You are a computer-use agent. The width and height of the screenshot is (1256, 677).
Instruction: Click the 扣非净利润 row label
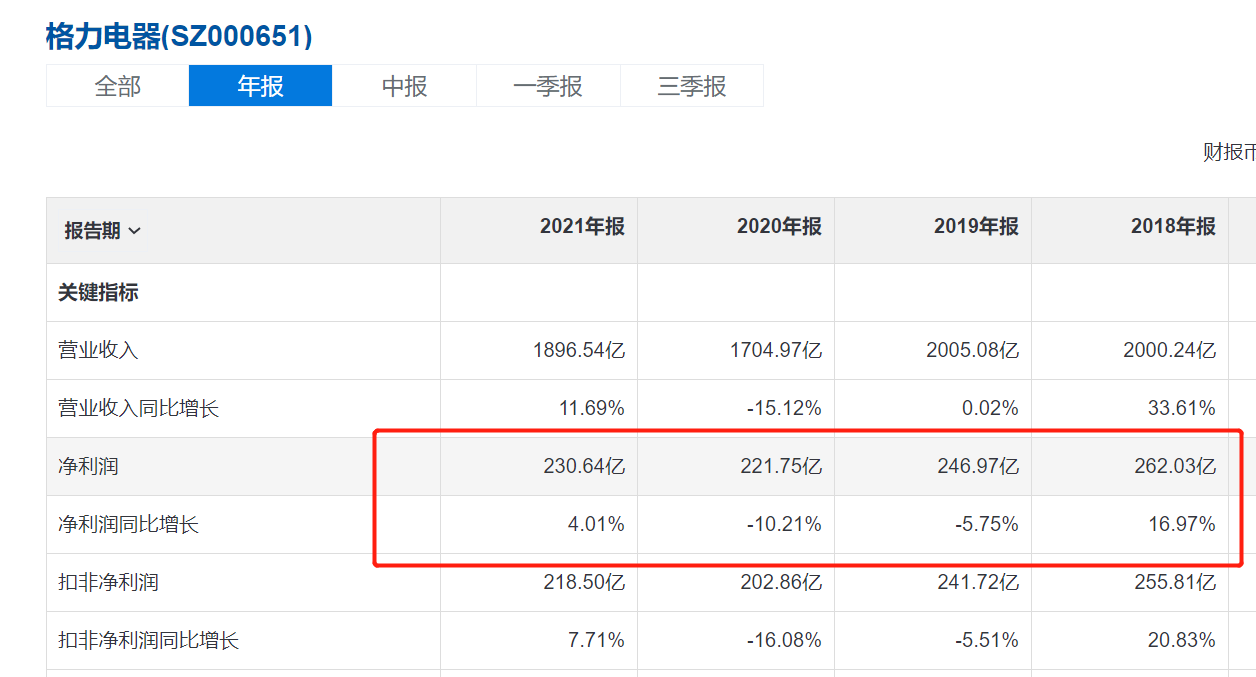108,582
